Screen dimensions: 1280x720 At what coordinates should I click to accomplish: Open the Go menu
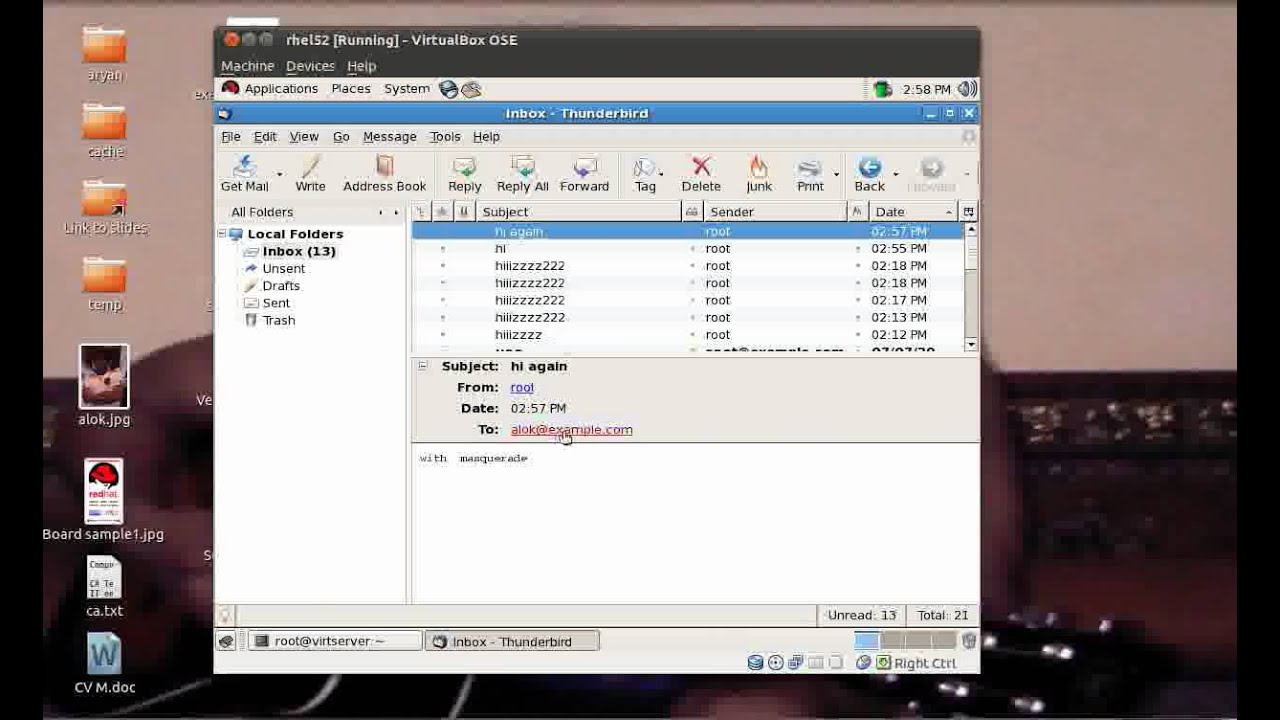tap(341, 137)
